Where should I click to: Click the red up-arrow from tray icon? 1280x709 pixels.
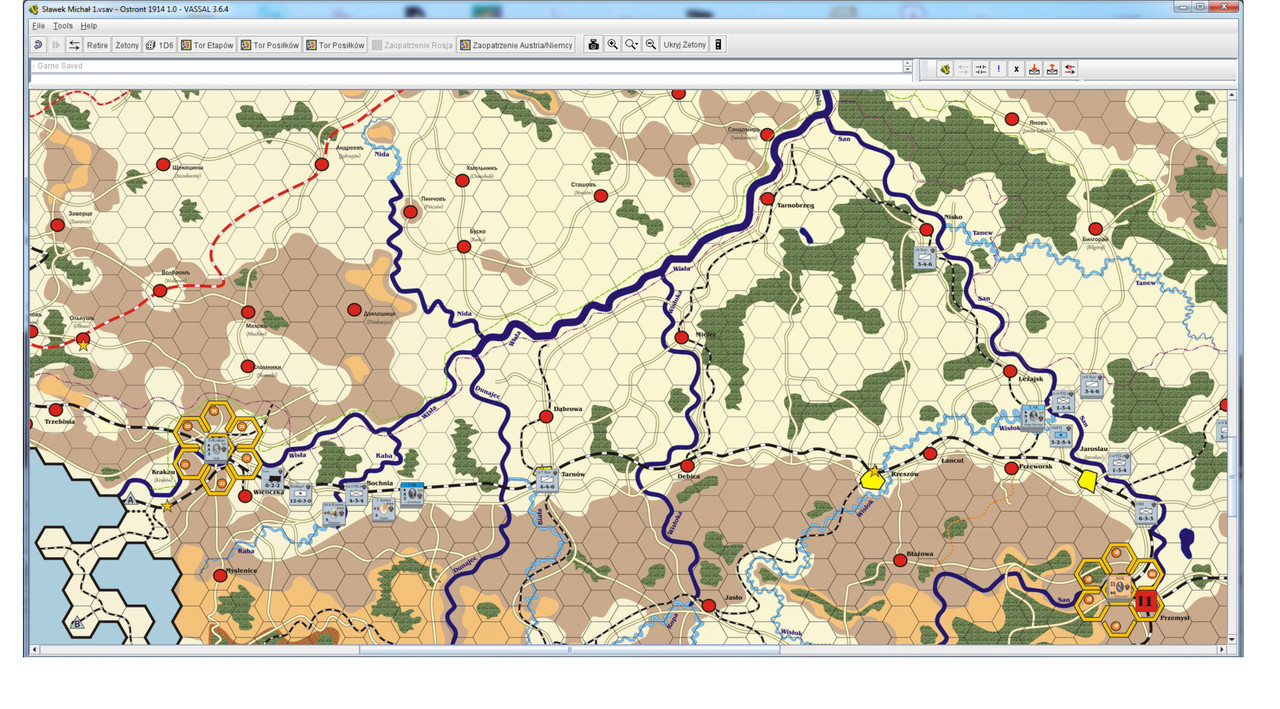pyautogui.click(x=1052, y=69)
